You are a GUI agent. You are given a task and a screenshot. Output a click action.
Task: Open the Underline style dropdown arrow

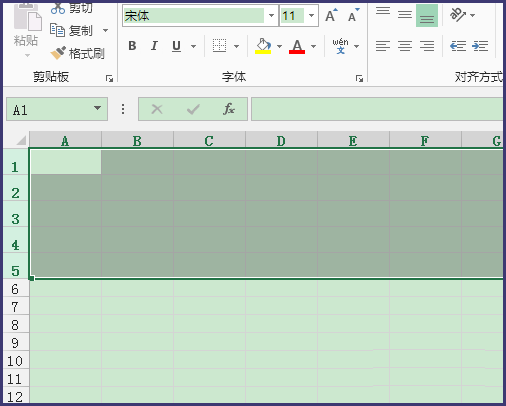point(193,46)
